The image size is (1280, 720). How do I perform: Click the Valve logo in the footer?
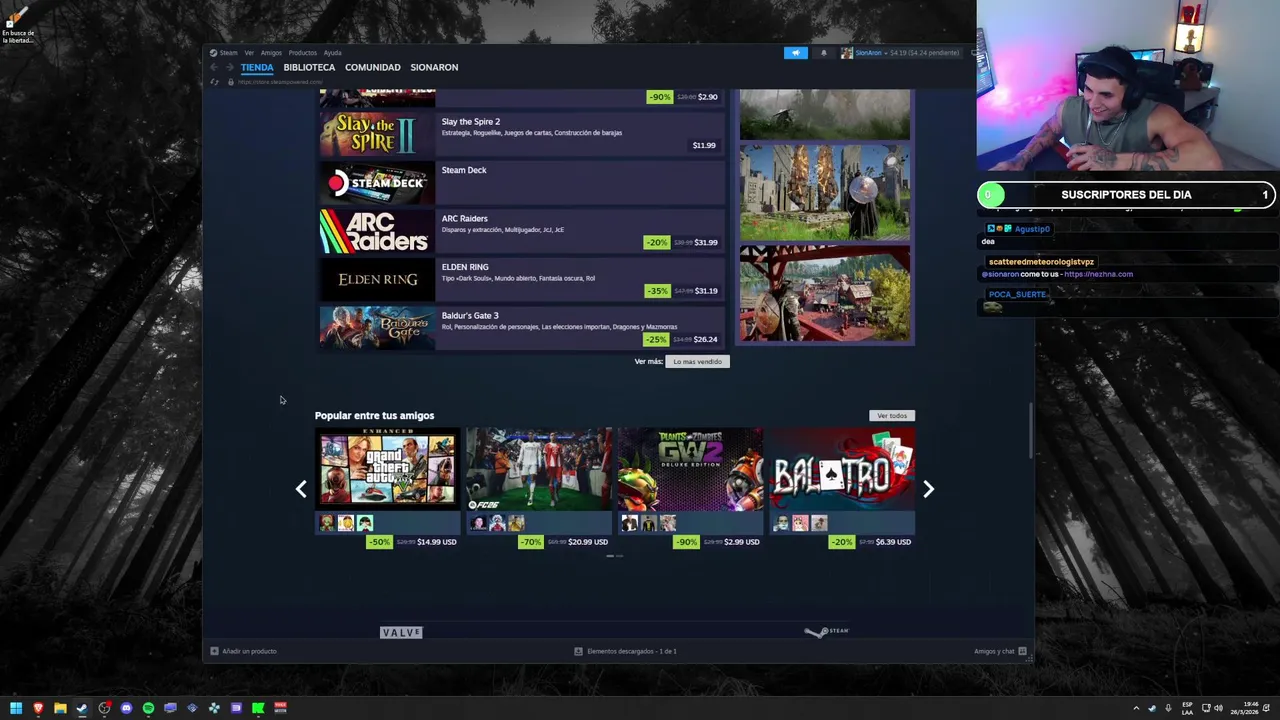click(401, 632)
